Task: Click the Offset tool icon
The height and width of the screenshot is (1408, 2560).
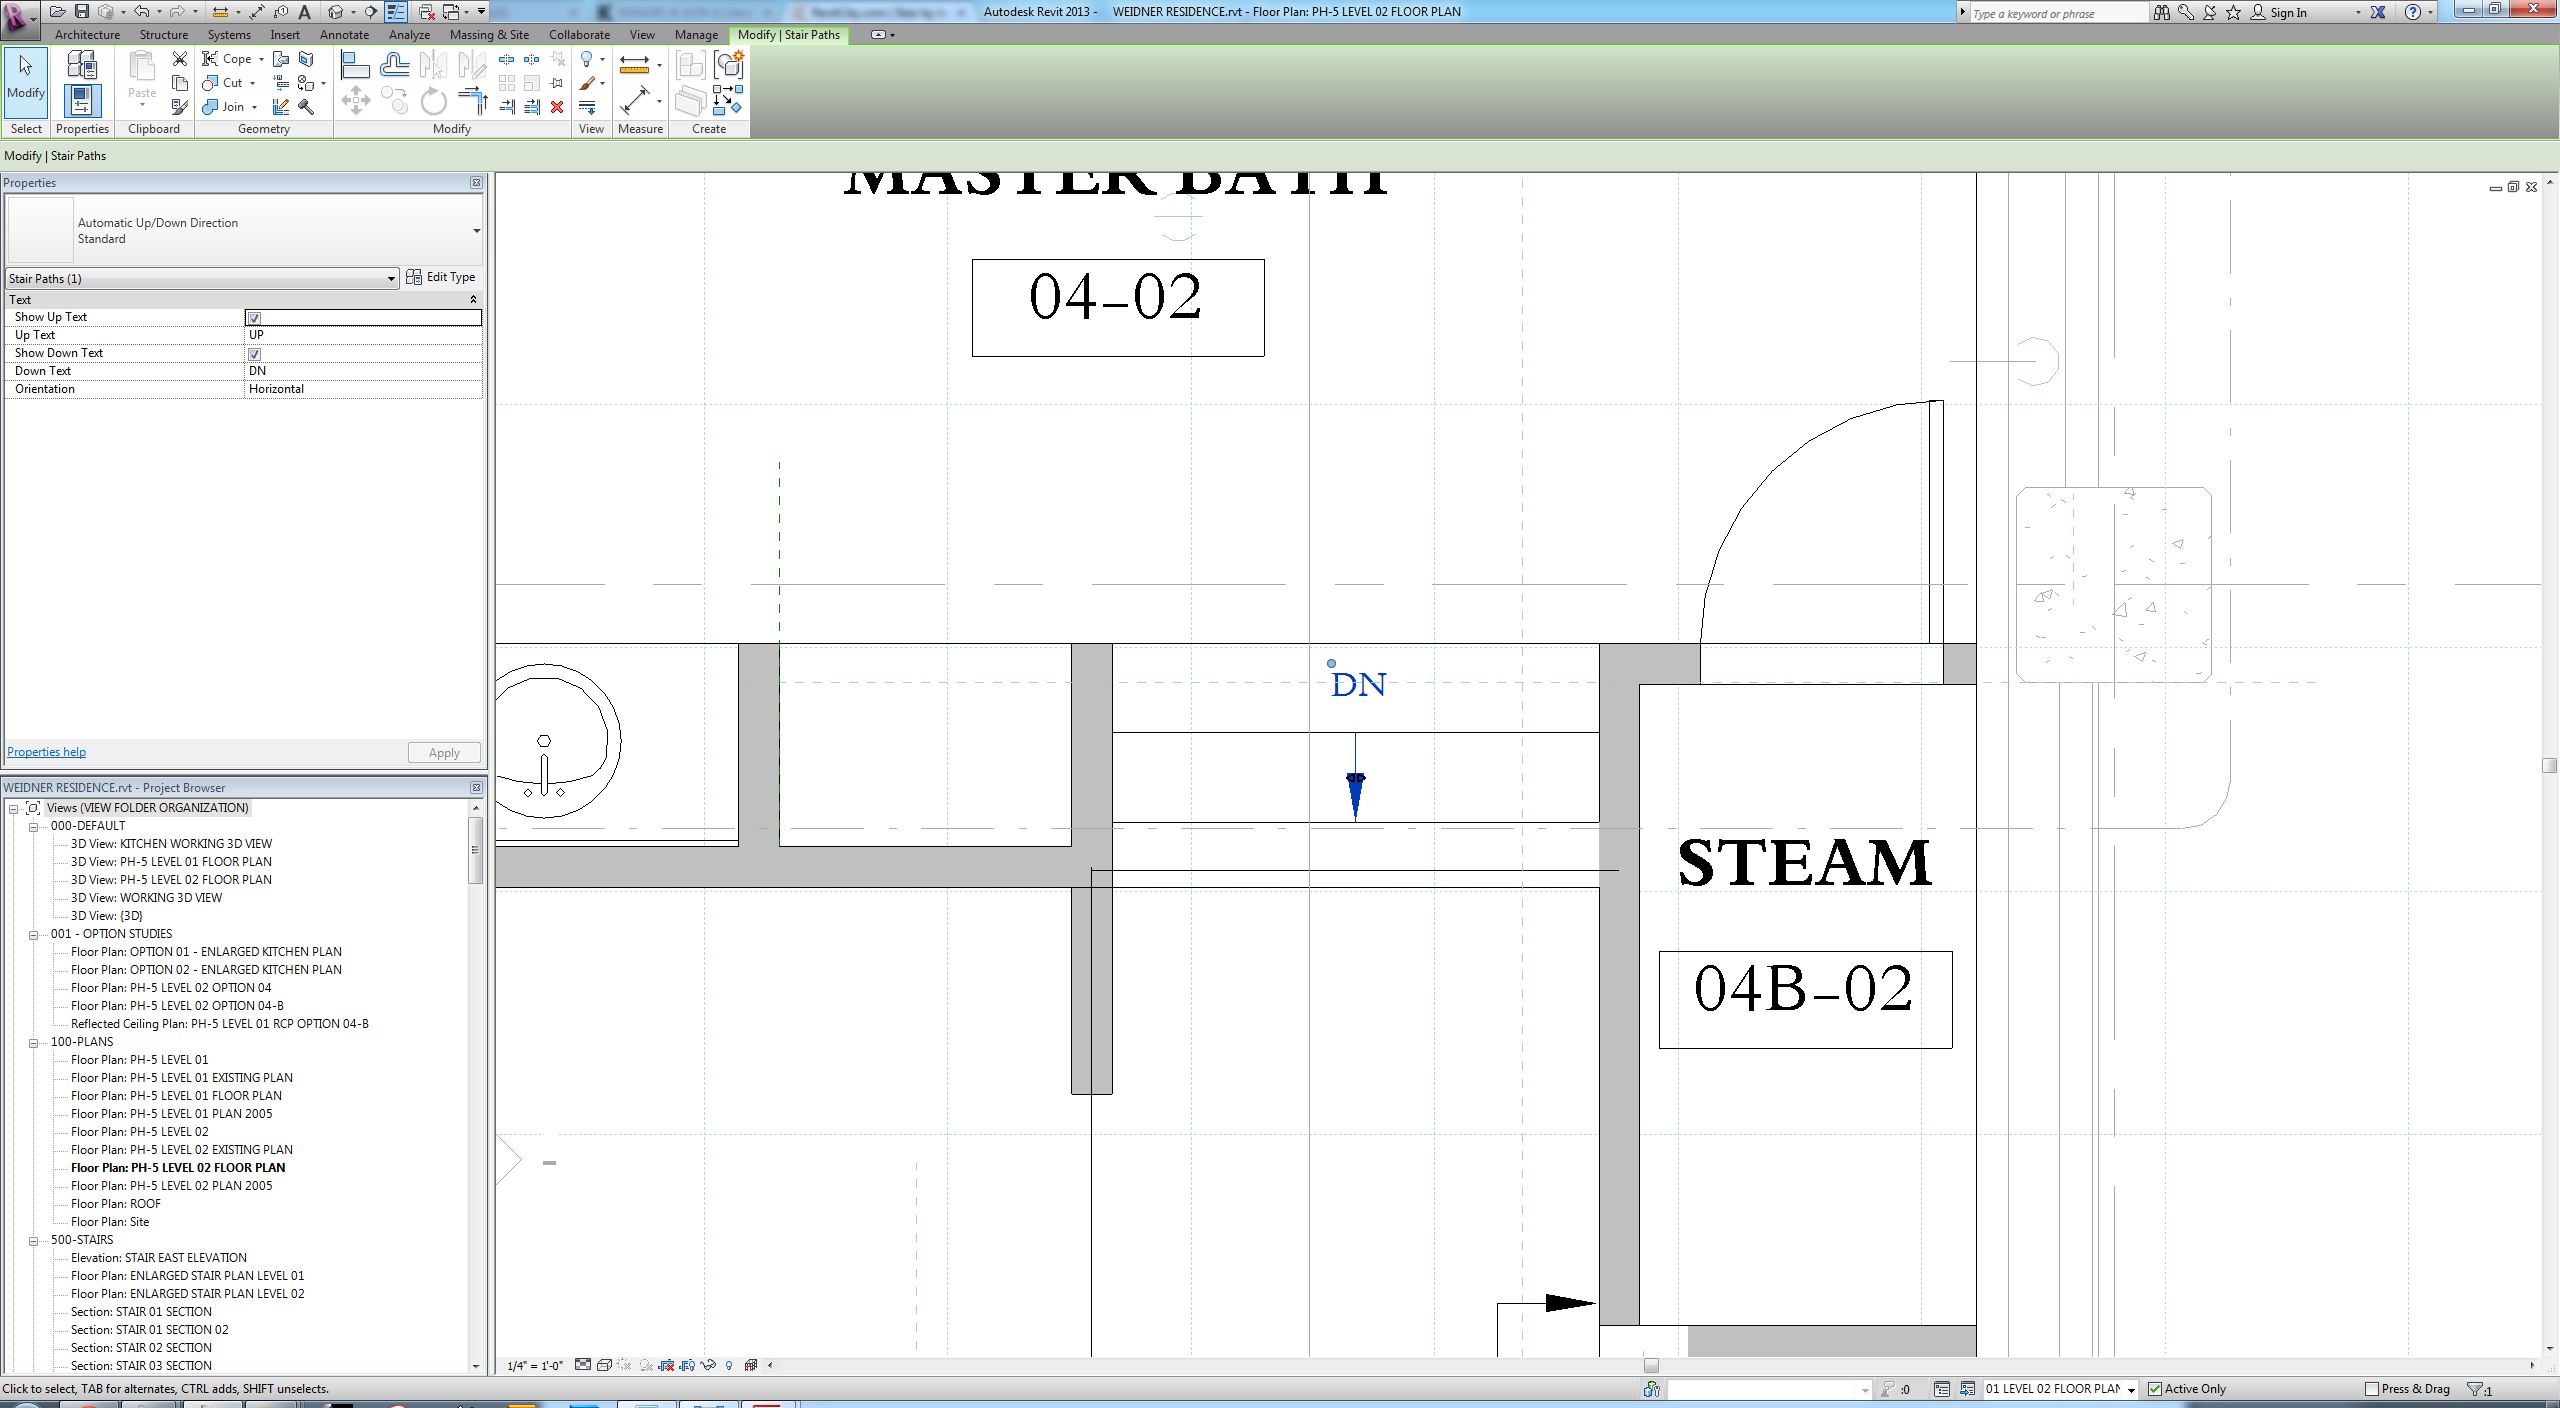Action: (x=395, y=66)
